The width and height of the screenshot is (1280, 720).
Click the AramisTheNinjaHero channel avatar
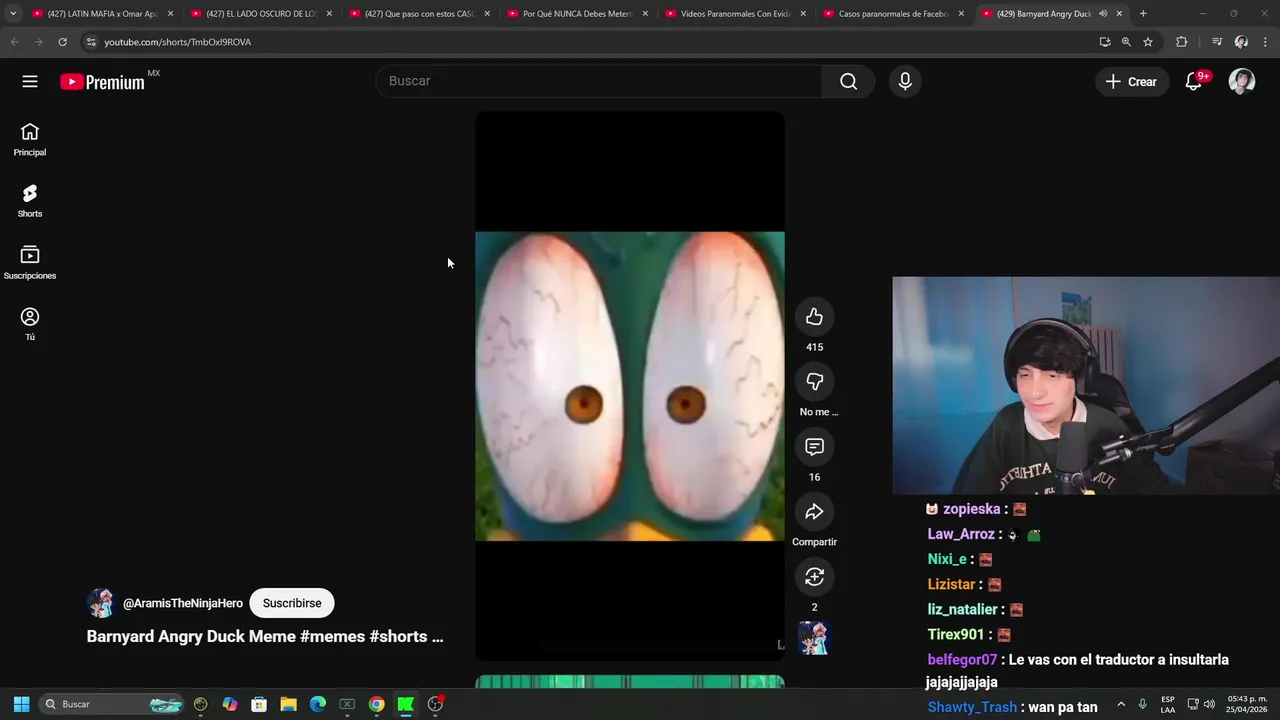pos(101,603)
